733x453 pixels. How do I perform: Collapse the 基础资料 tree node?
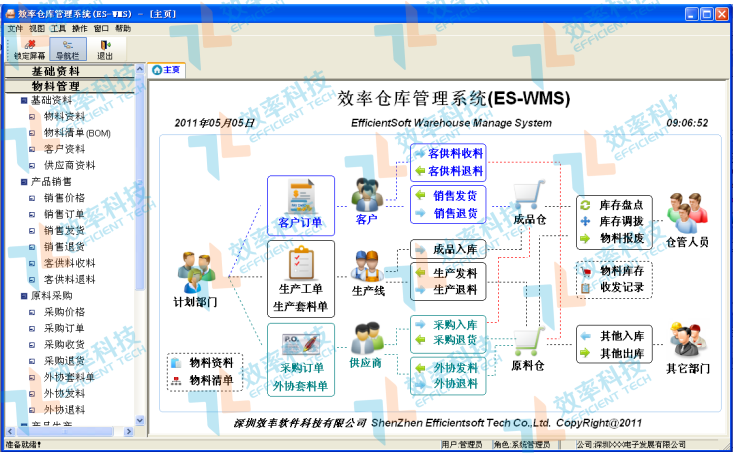[24, 101]
